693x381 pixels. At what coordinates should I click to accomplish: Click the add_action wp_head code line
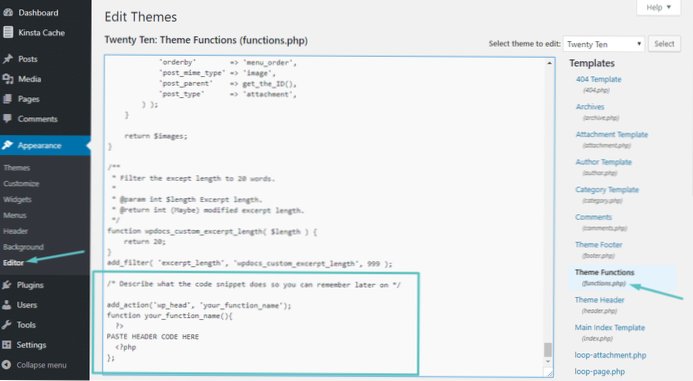click(199, 305)
